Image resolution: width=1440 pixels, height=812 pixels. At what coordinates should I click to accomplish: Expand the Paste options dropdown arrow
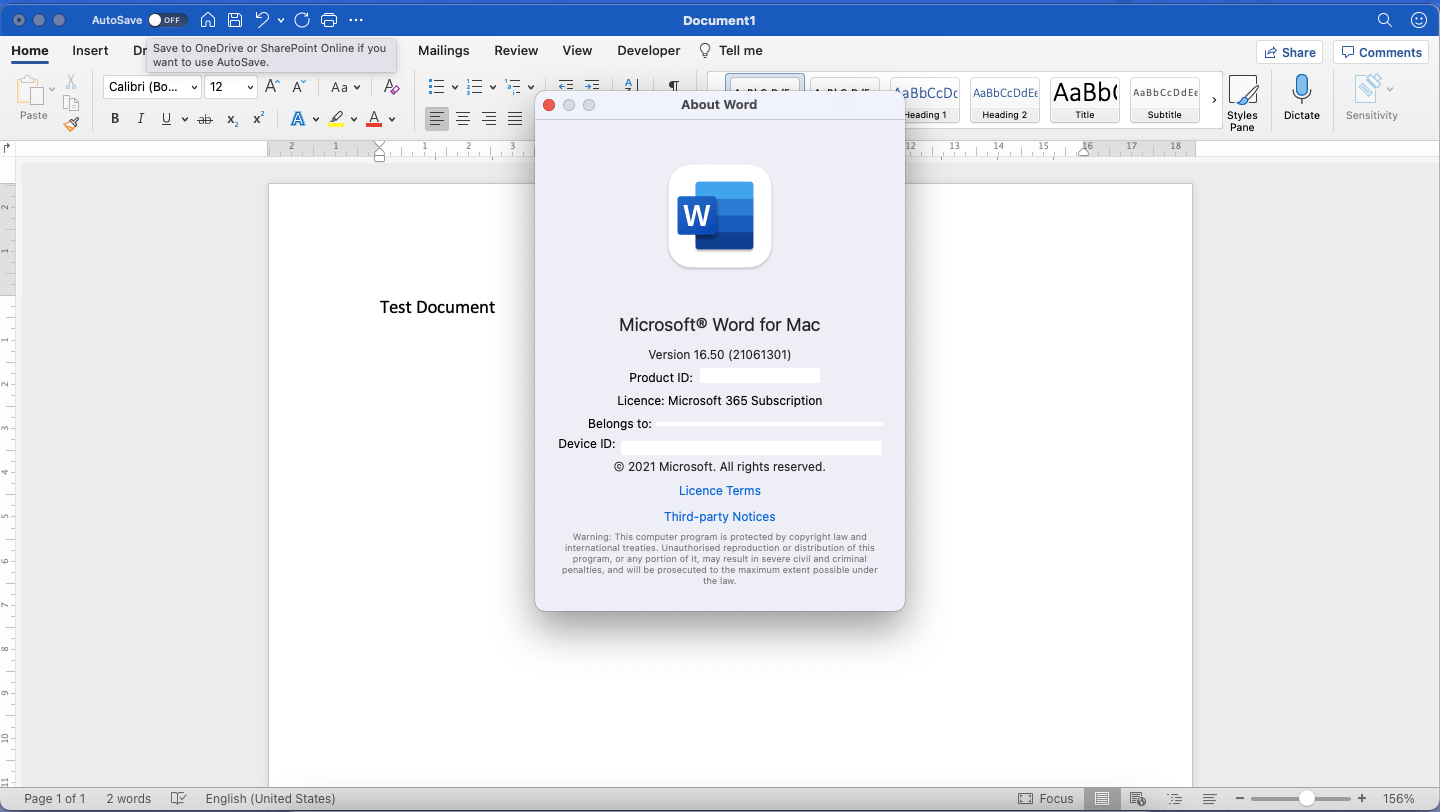52,90
